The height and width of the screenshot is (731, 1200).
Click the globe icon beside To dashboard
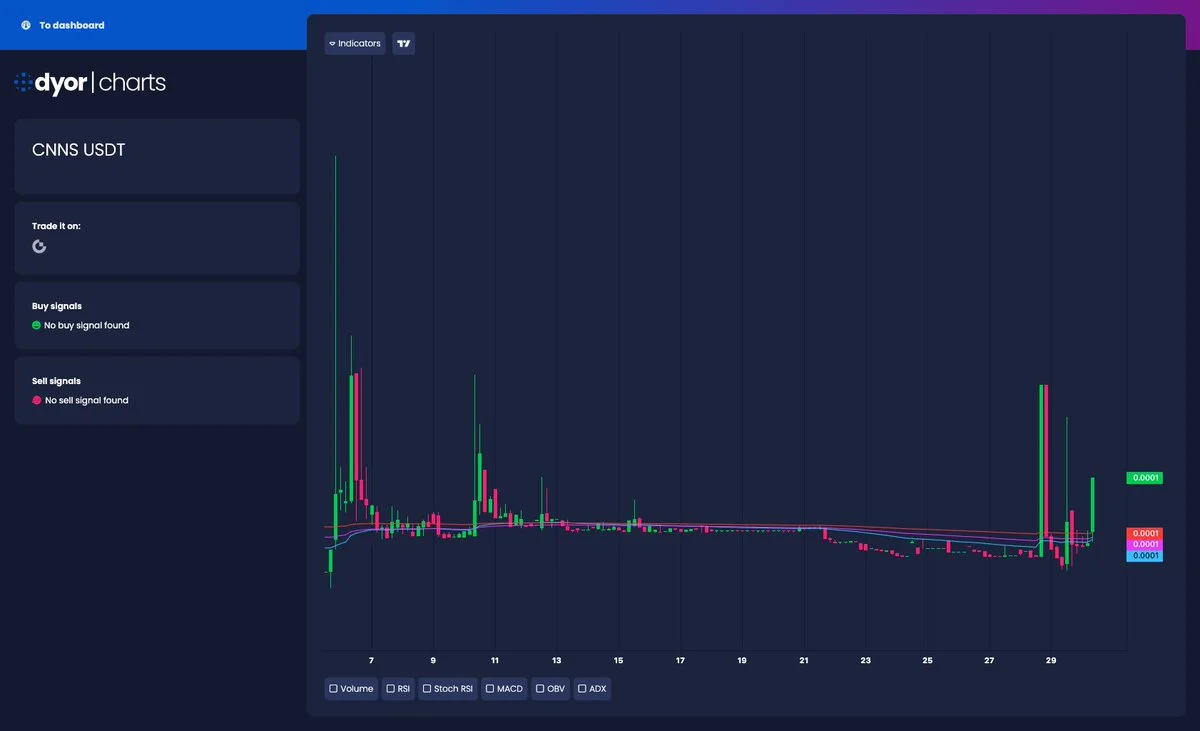(x=26, y=25)
